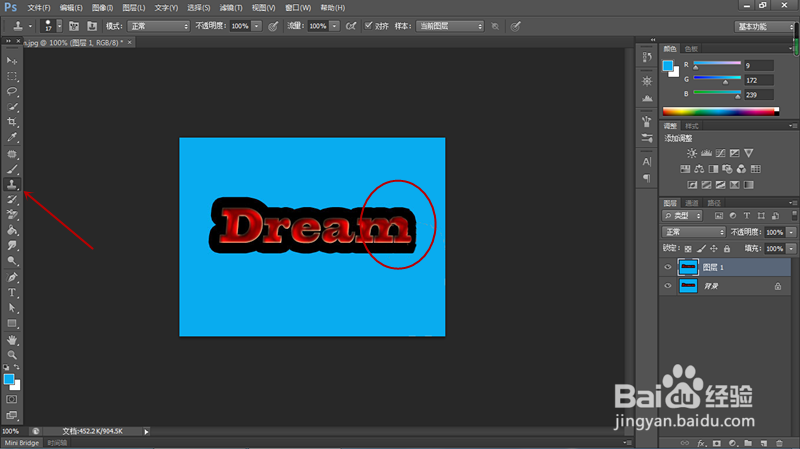
Task: Select the Lasso tool
Action: [x=12, y=91]
